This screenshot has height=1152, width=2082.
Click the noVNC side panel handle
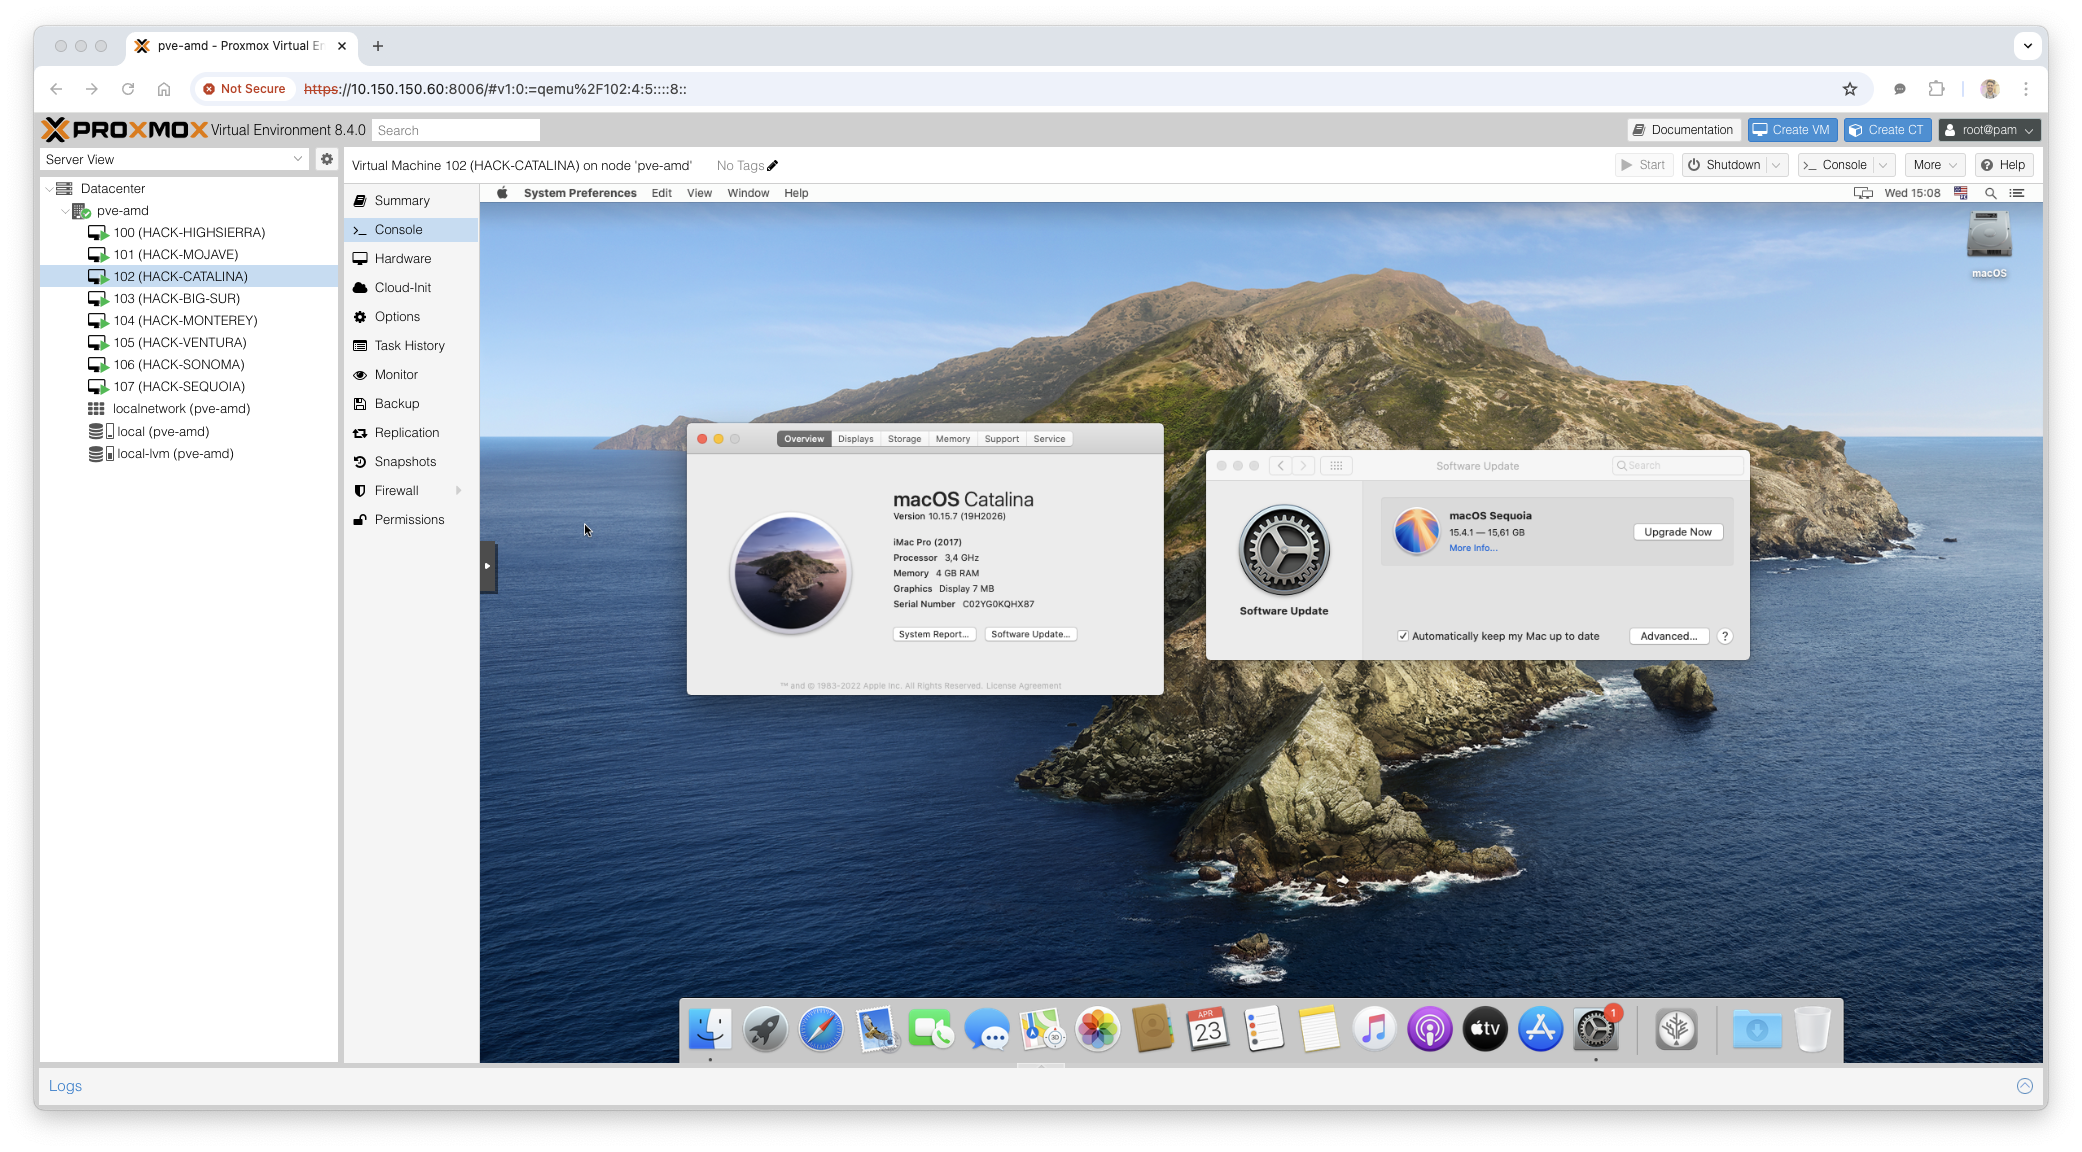[x=488, y=566]
